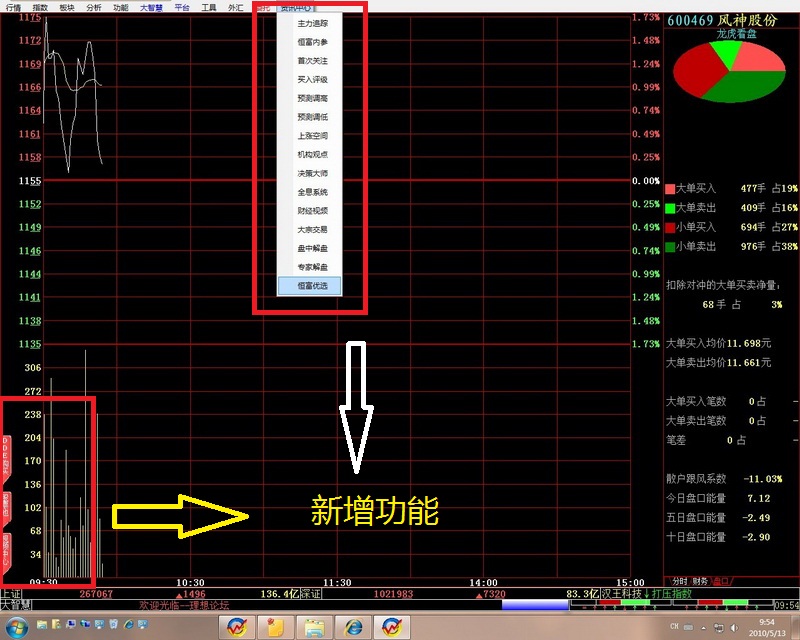
Task: Open the 功能 menu
Action: click(121, 8)
